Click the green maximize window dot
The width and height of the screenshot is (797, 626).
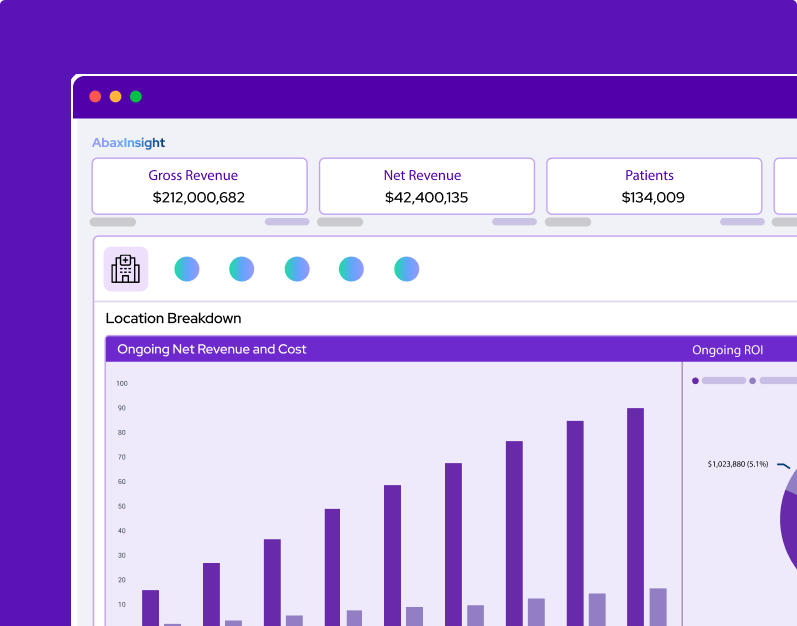tap(136, 97)
